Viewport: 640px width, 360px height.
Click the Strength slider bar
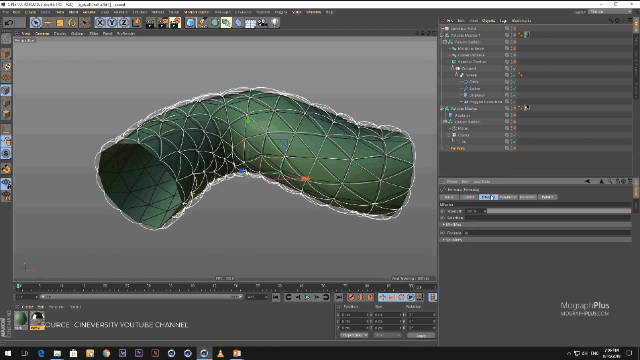pyautogui.click(x=559, y=211)
